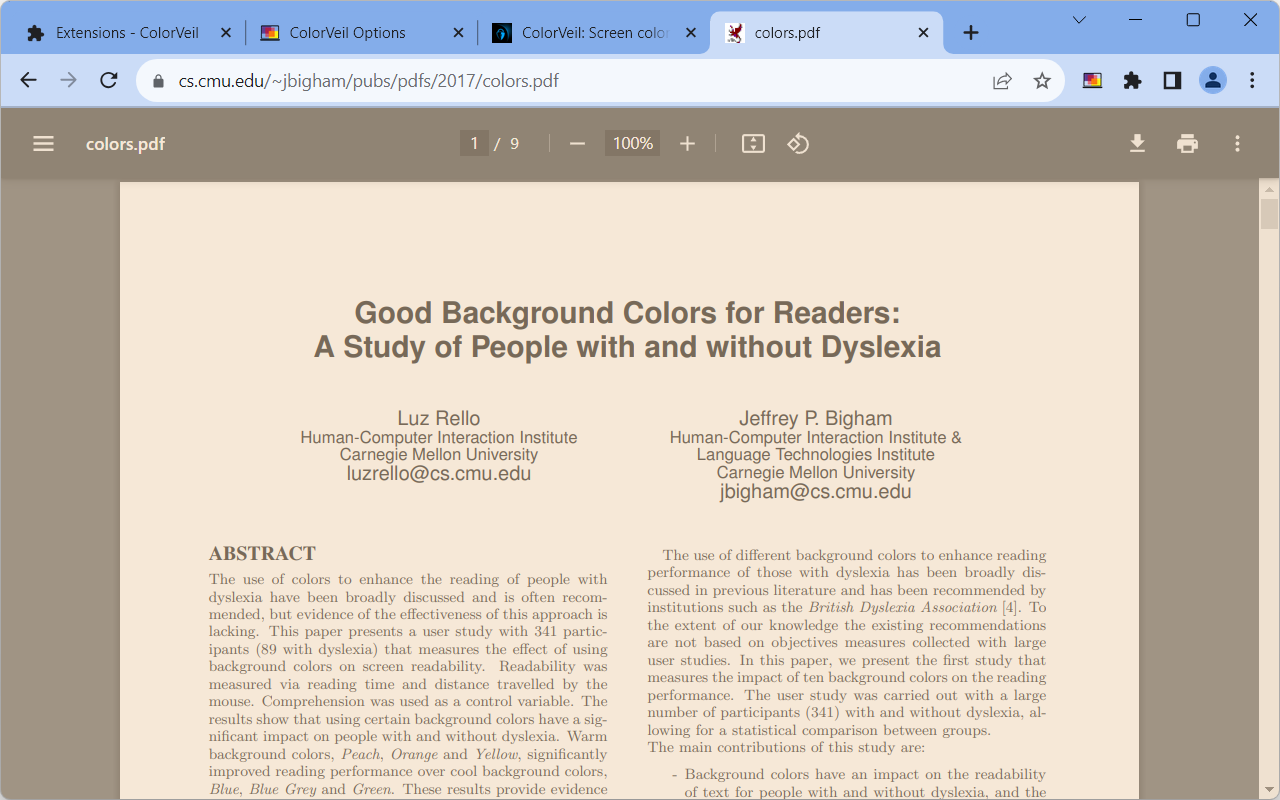Bookmark this page with the star

tap(1042, 81)
